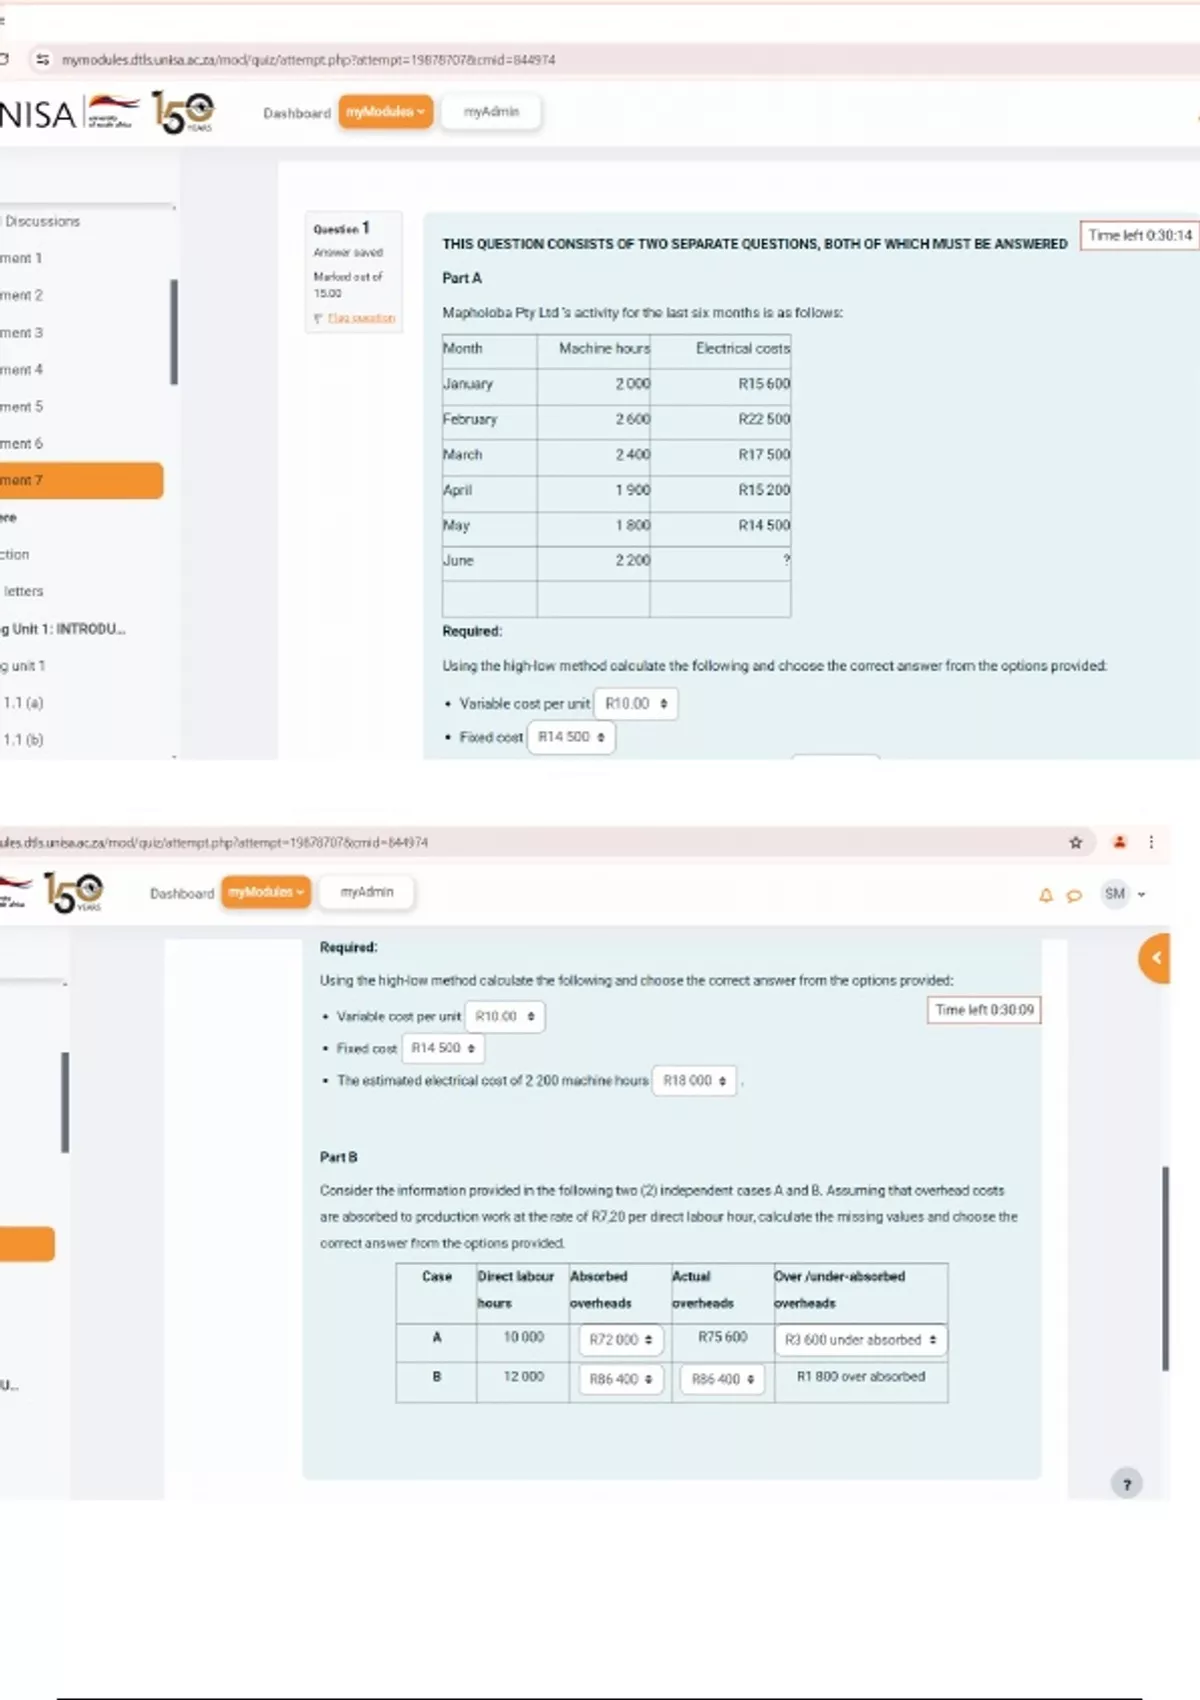Click the site info icon beside URL
The image size is (1200, 1700).
click(42, 60)
